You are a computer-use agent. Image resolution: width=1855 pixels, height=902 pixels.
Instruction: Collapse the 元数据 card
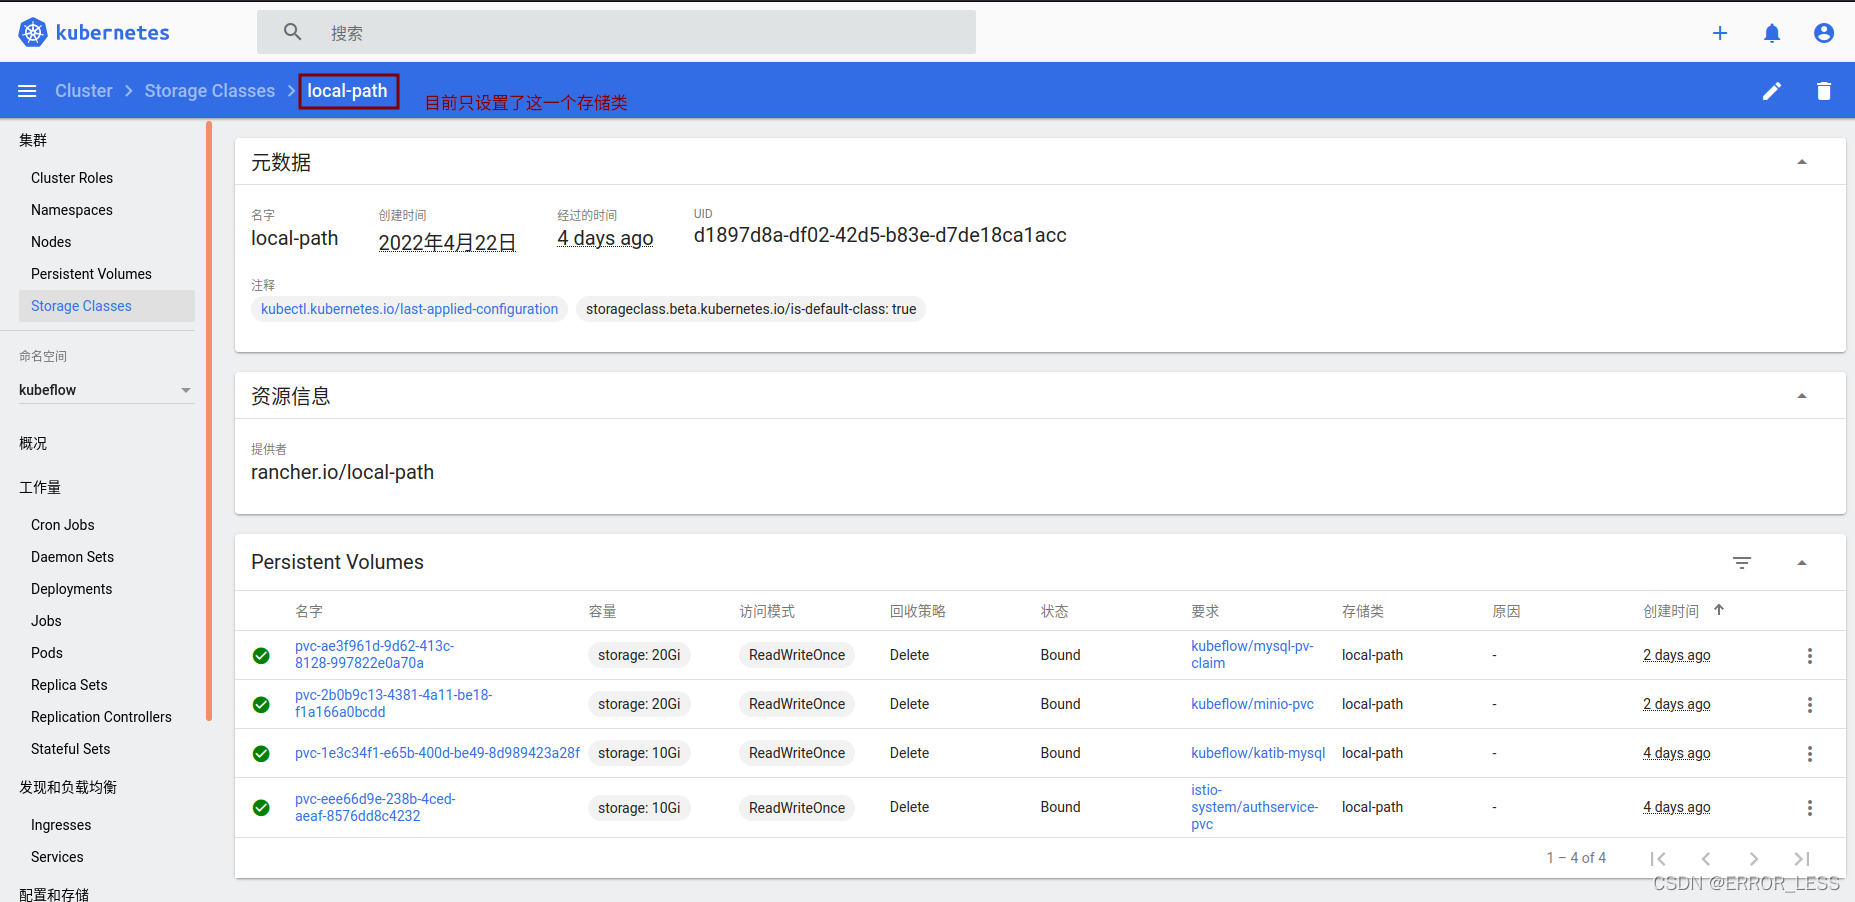tap(1802, 162)
